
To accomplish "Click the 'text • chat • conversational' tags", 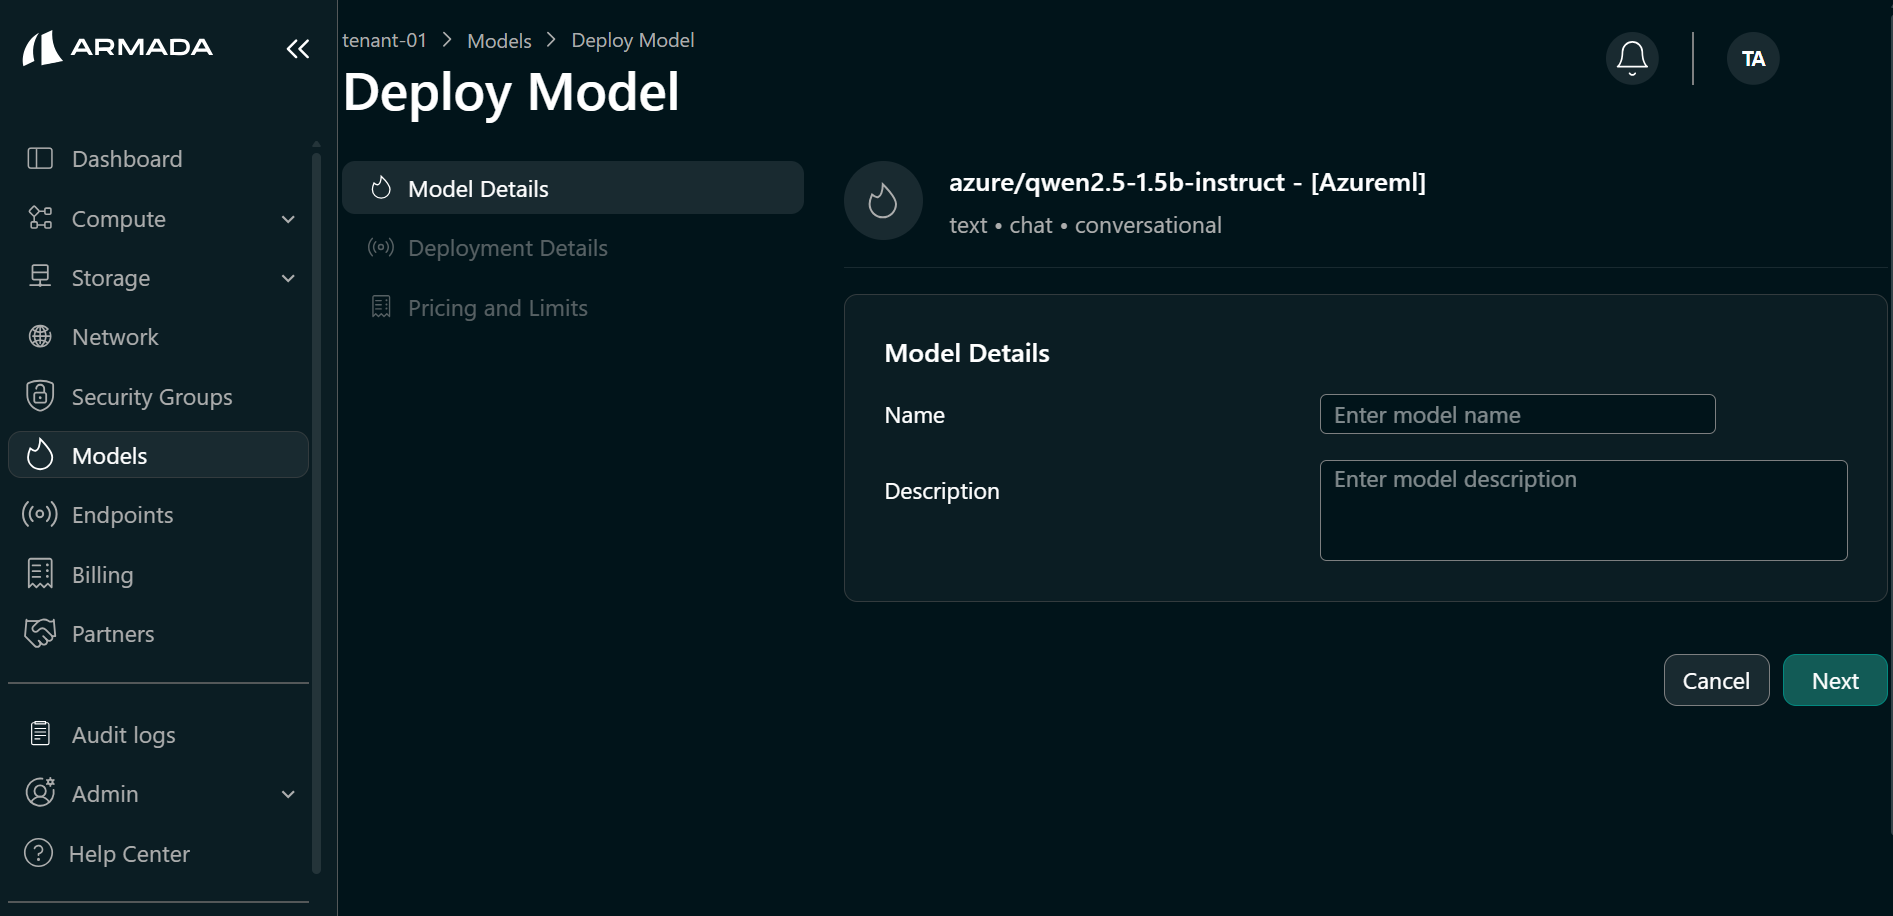I will pos(1085,225).
